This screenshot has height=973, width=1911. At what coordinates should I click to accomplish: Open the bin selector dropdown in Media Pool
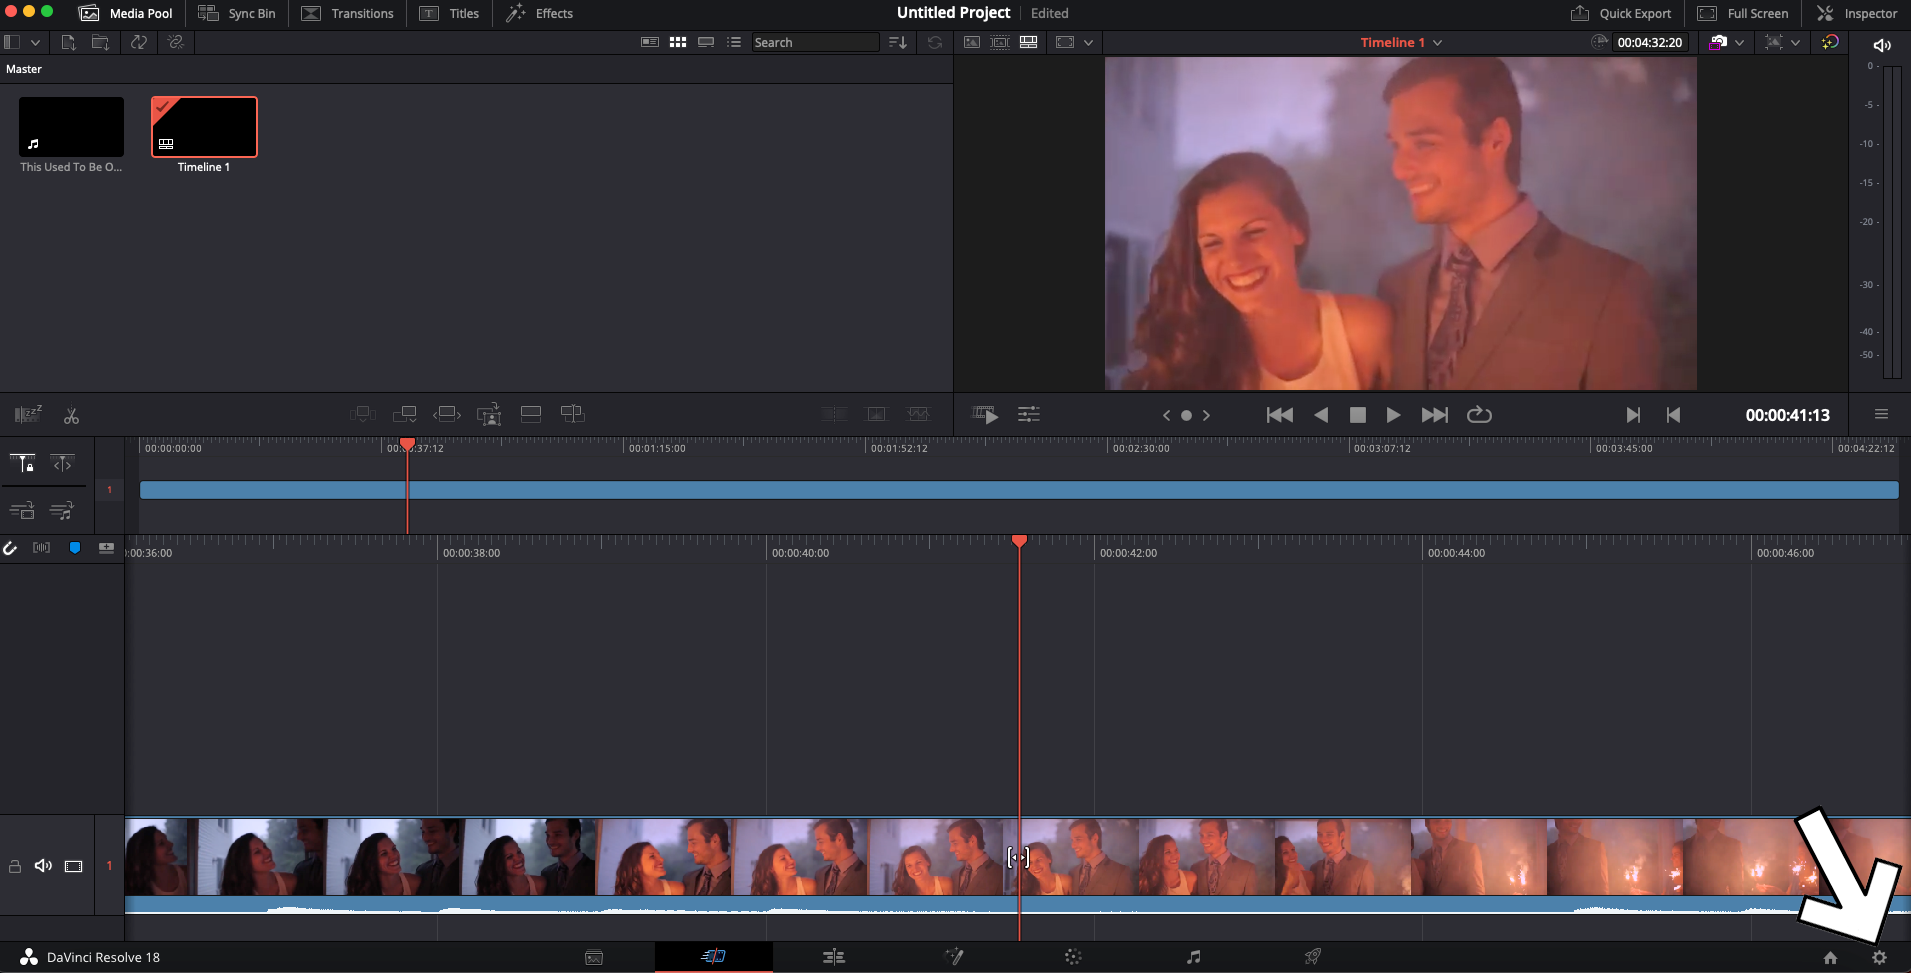(x=36, y=42)
